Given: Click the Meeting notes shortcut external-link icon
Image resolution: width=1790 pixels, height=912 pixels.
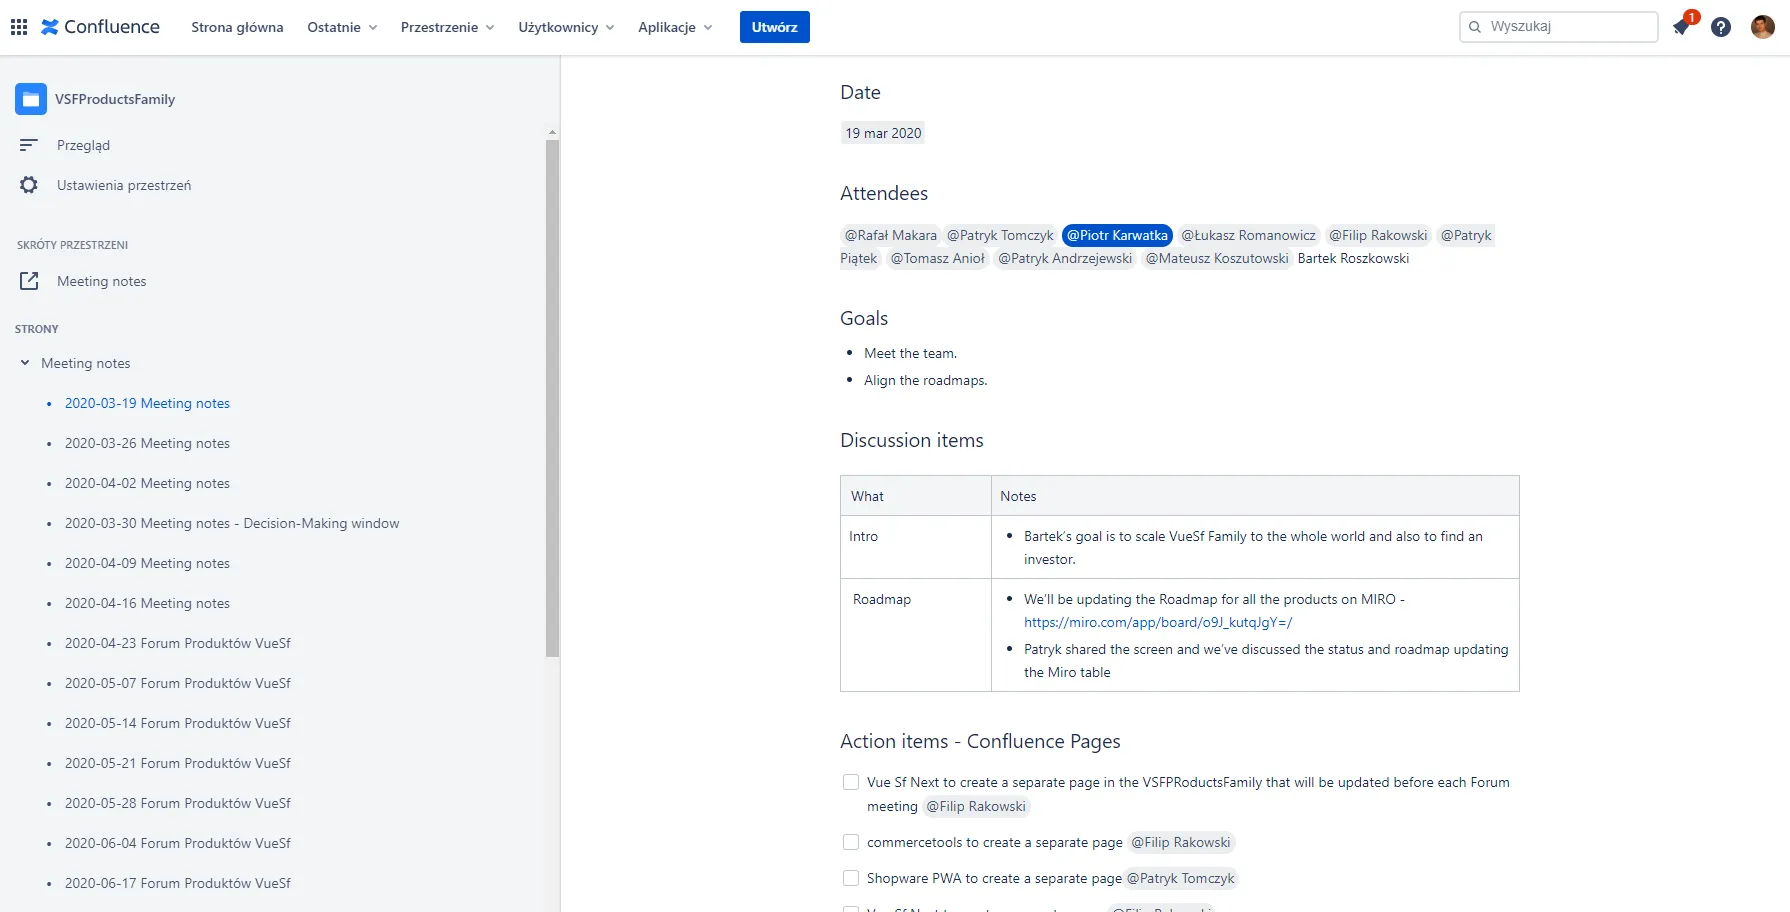Looking at the screenshot, I should click(29, 281).
